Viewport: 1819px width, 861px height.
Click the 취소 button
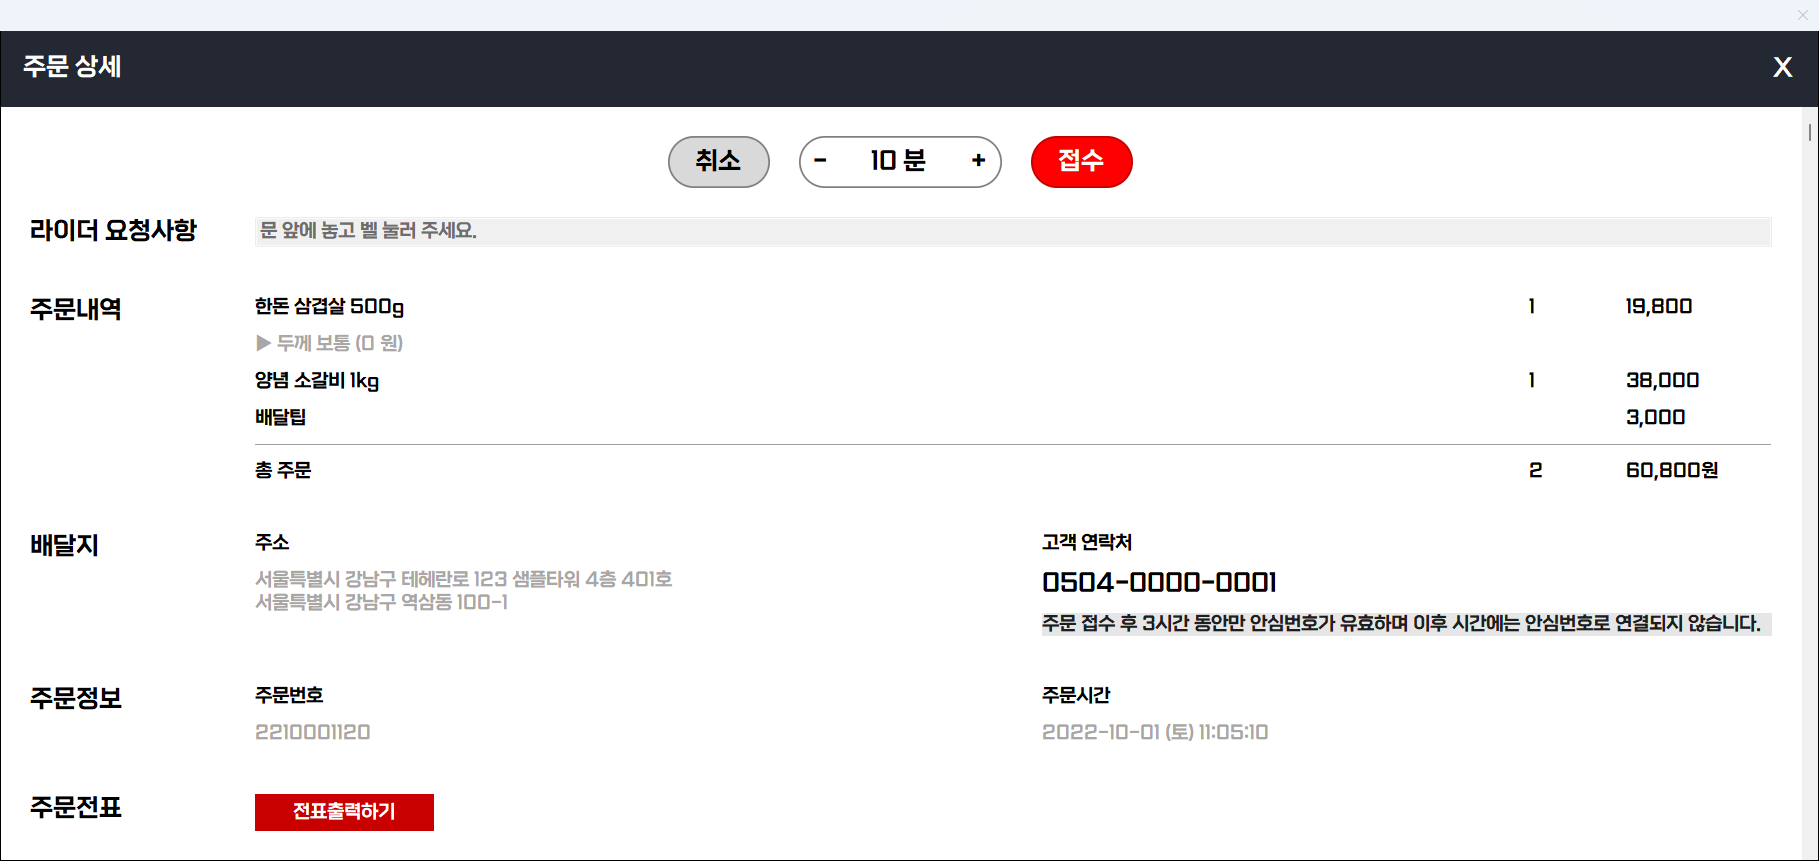tap(718, 161)
